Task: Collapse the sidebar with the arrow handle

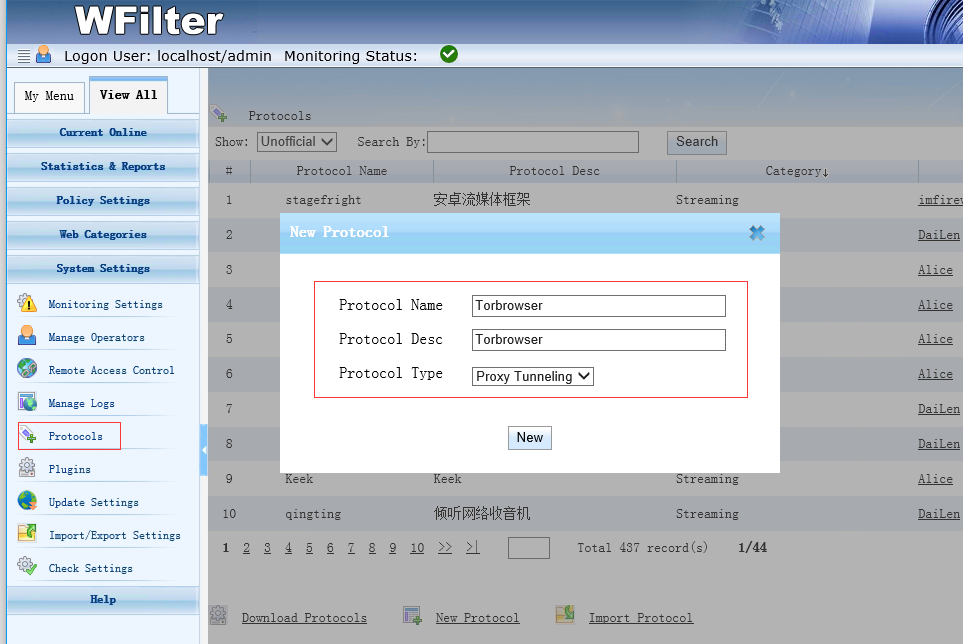Action: [x=203, y=450]
